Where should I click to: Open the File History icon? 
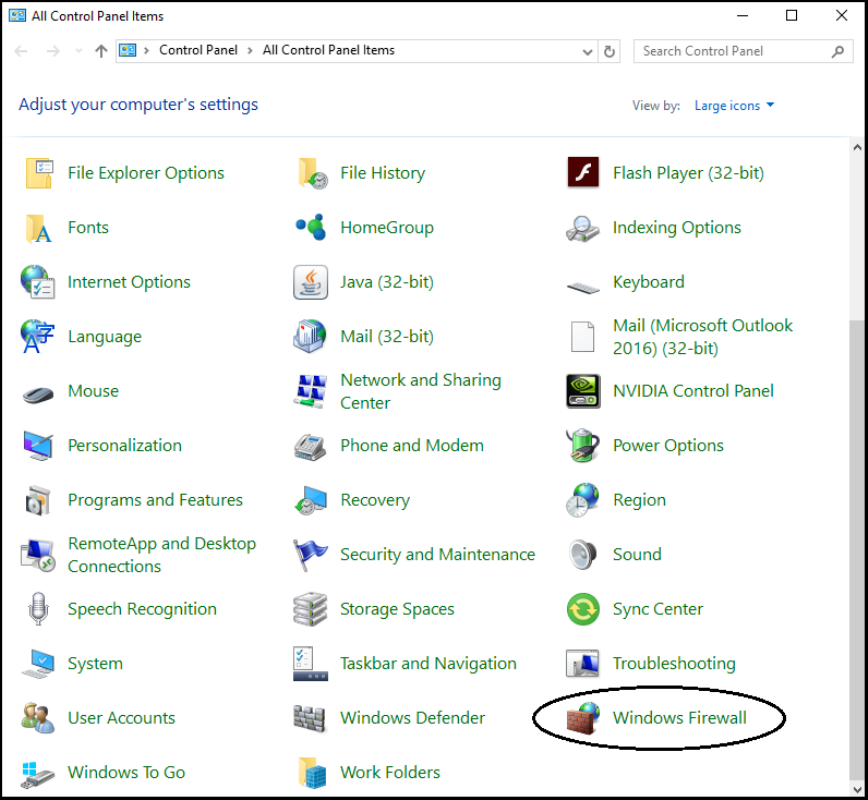(312, 173)
